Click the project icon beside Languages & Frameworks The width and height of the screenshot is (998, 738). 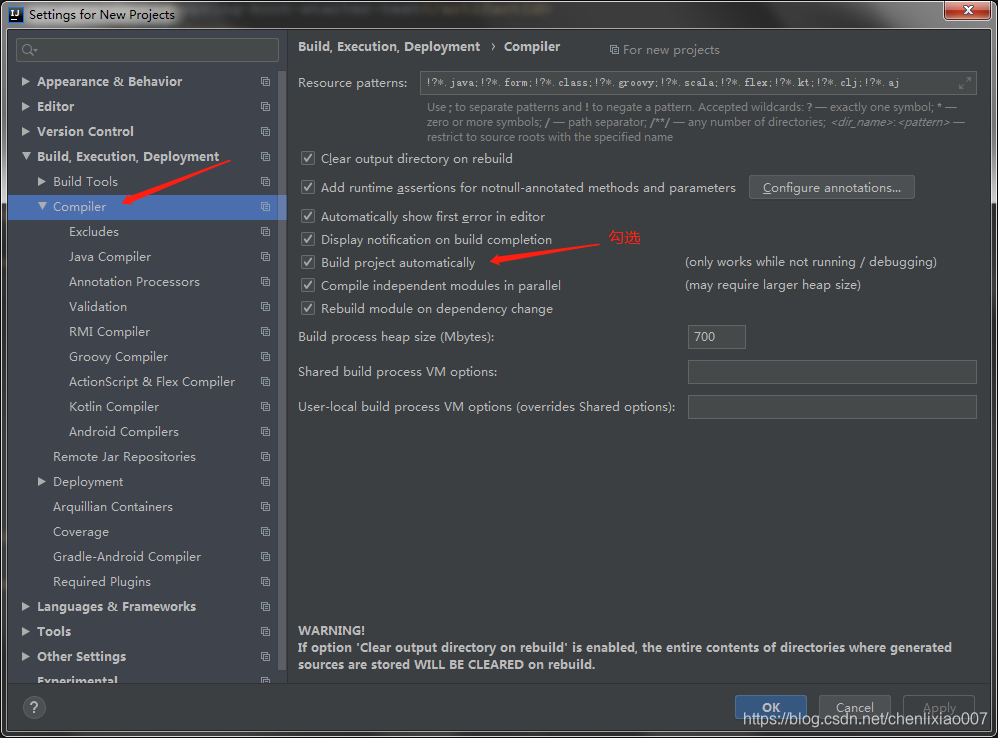coord(265,607)
